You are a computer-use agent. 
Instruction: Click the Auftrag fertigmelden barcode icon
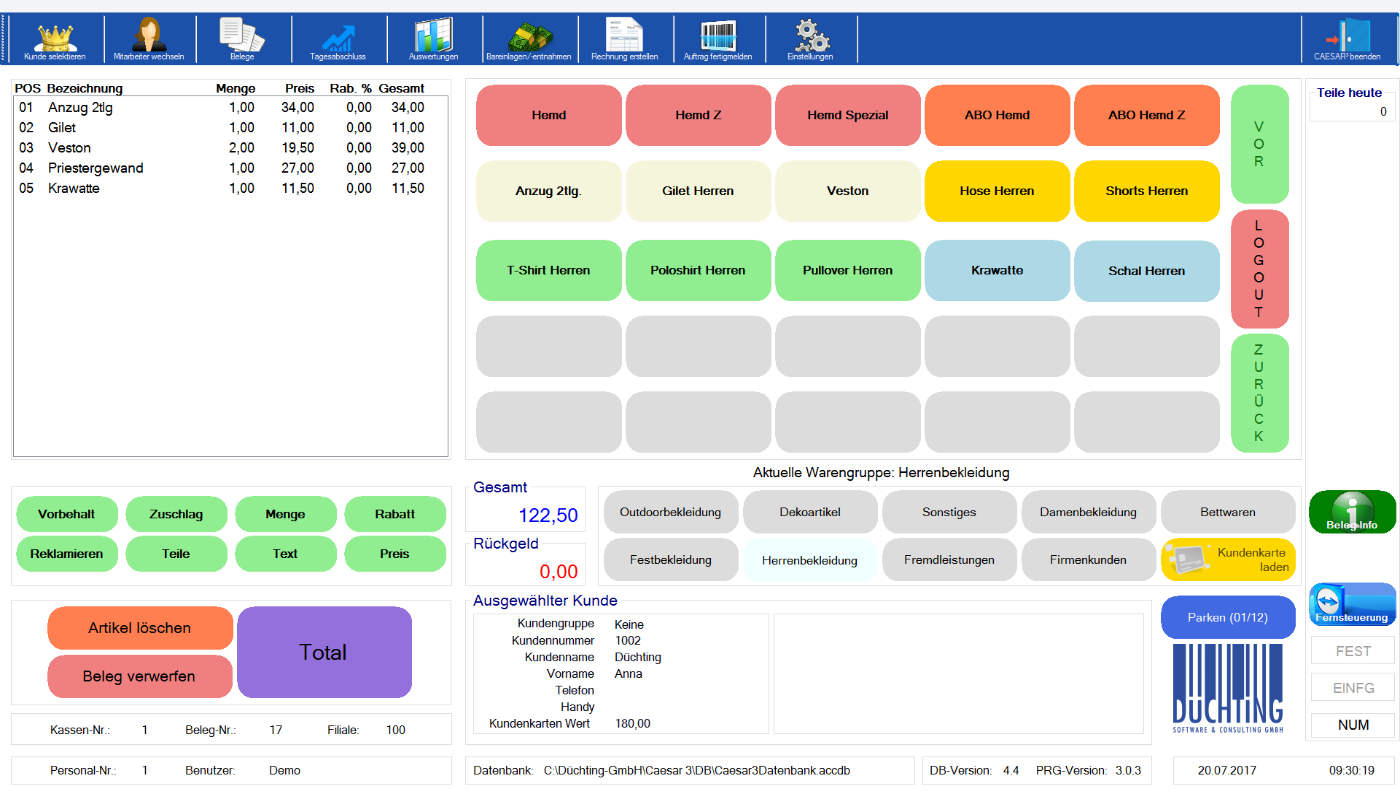(718, 39)
